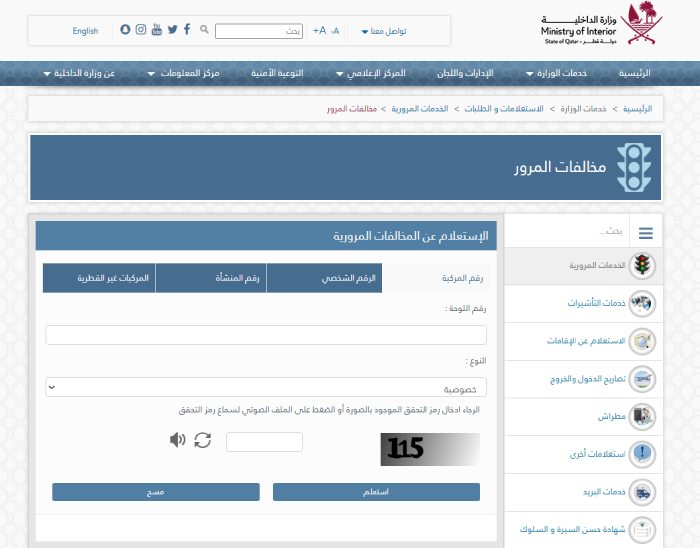Click الاستعلامات و الطلبات breadcrumb link
Image resolution: width=700 pixels, height=548 pixels.
tap(504, 109)
